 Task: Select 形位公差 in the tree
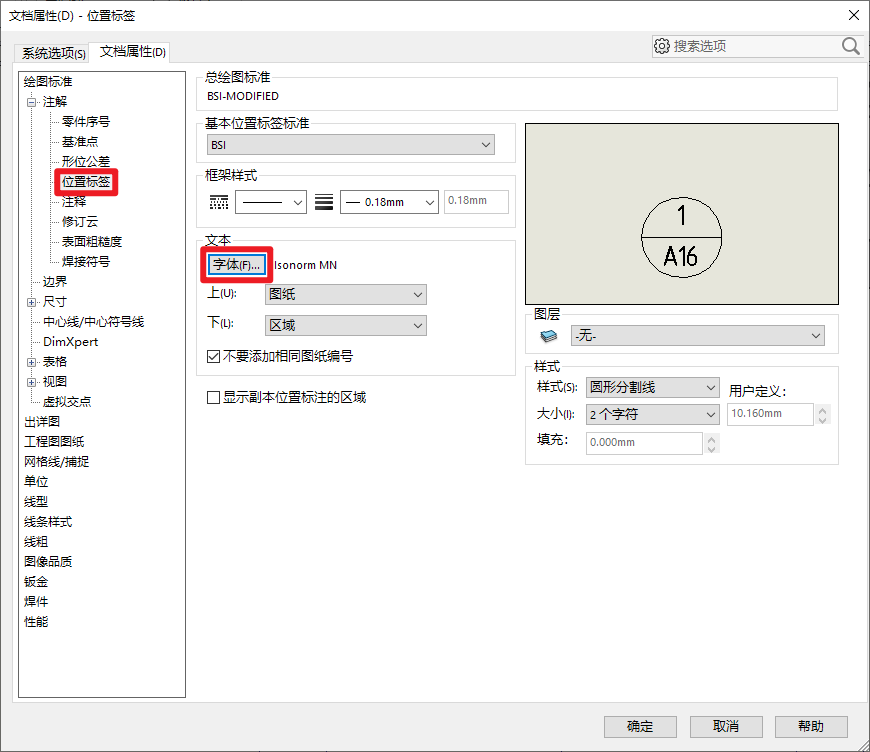click(x=85, y=161)
